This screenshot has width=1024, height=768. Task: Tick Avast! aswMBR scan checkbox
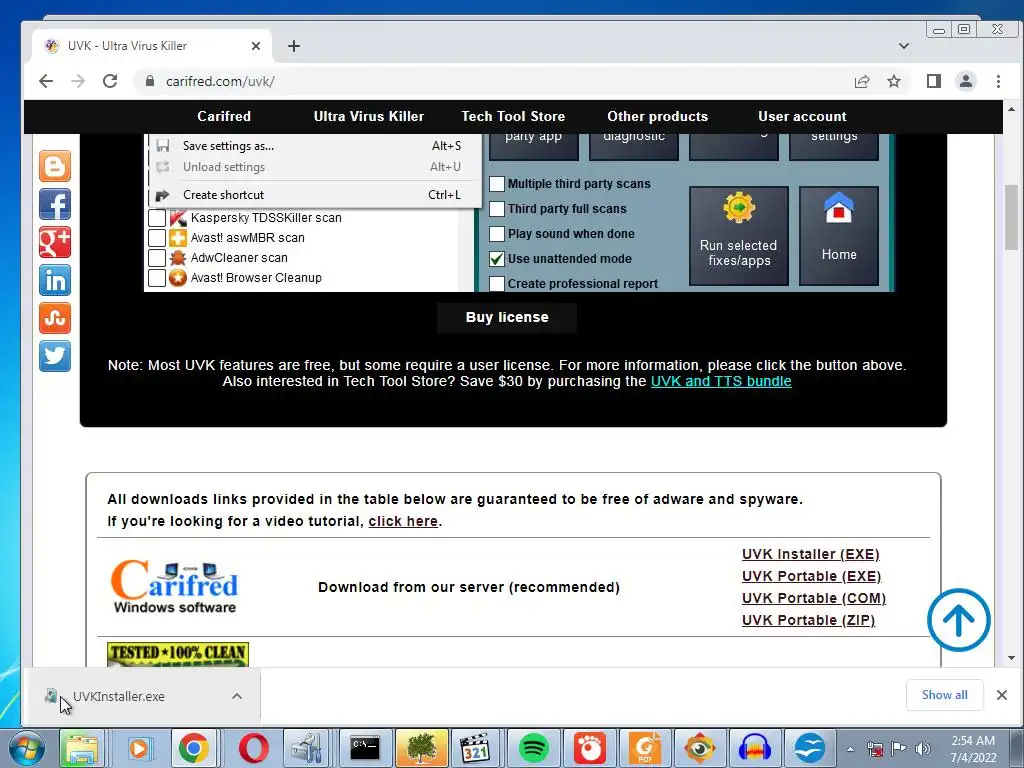[157, 238]
